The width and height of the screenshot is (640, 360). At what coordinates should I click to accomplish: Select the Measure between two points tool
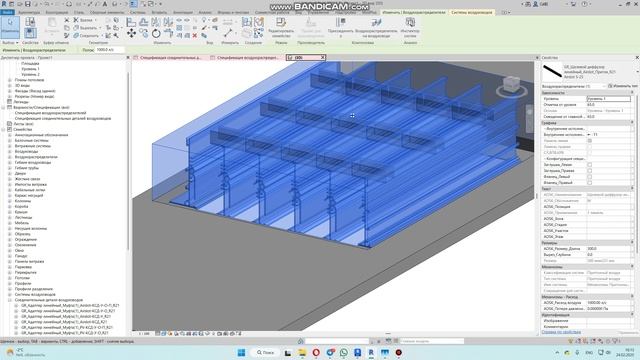228,33
